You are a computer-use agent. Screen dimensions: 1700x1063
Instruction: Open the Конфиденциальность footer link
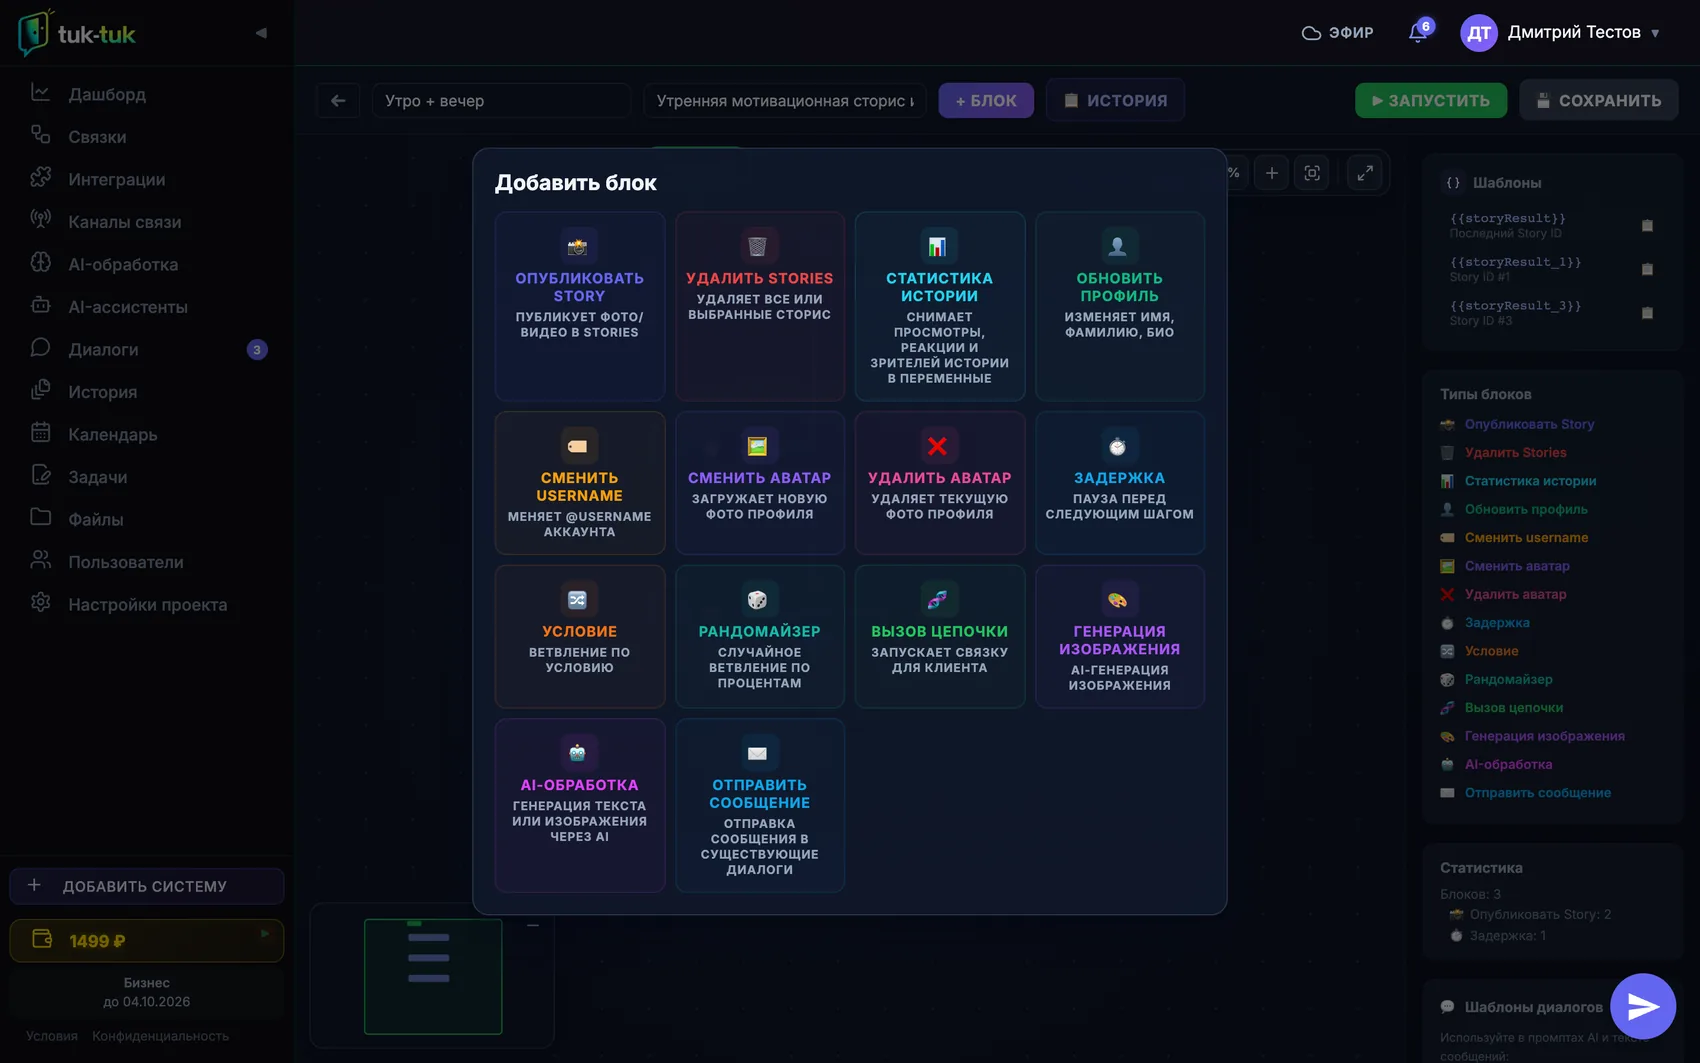160,1036
